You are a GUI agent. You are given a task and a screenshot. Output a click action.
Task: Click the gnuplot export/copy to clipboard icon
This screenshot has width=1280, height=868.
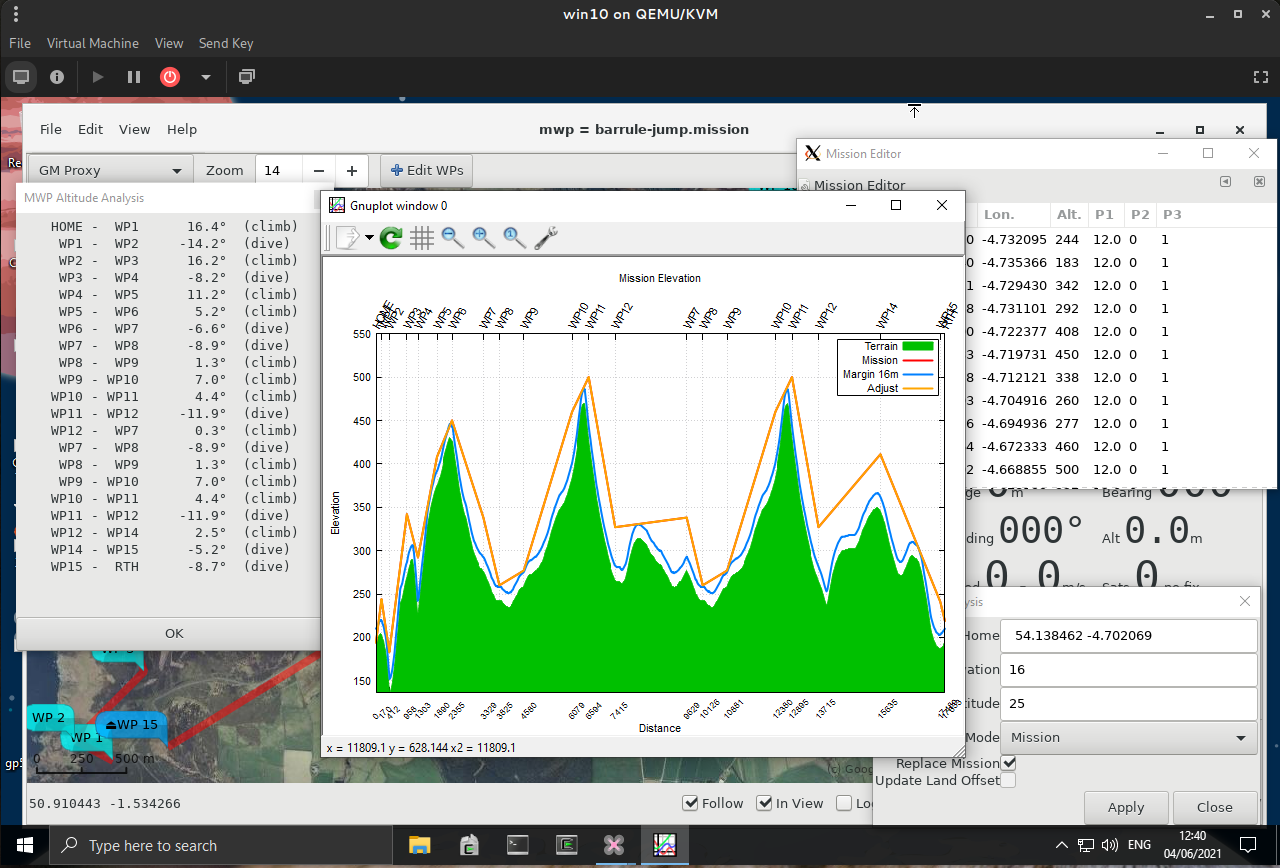[347, 238]
